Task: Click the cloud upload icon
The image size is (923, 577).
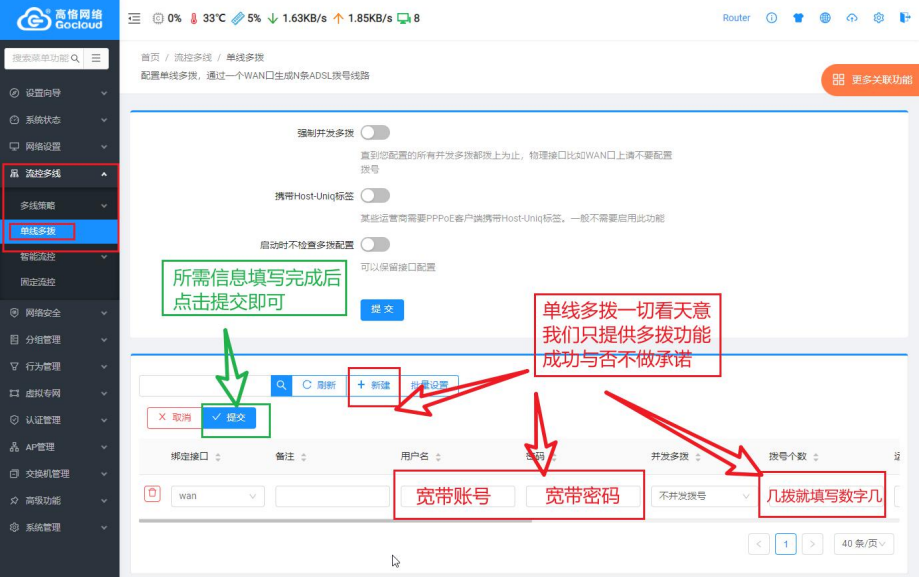Action: coord(852,18)
